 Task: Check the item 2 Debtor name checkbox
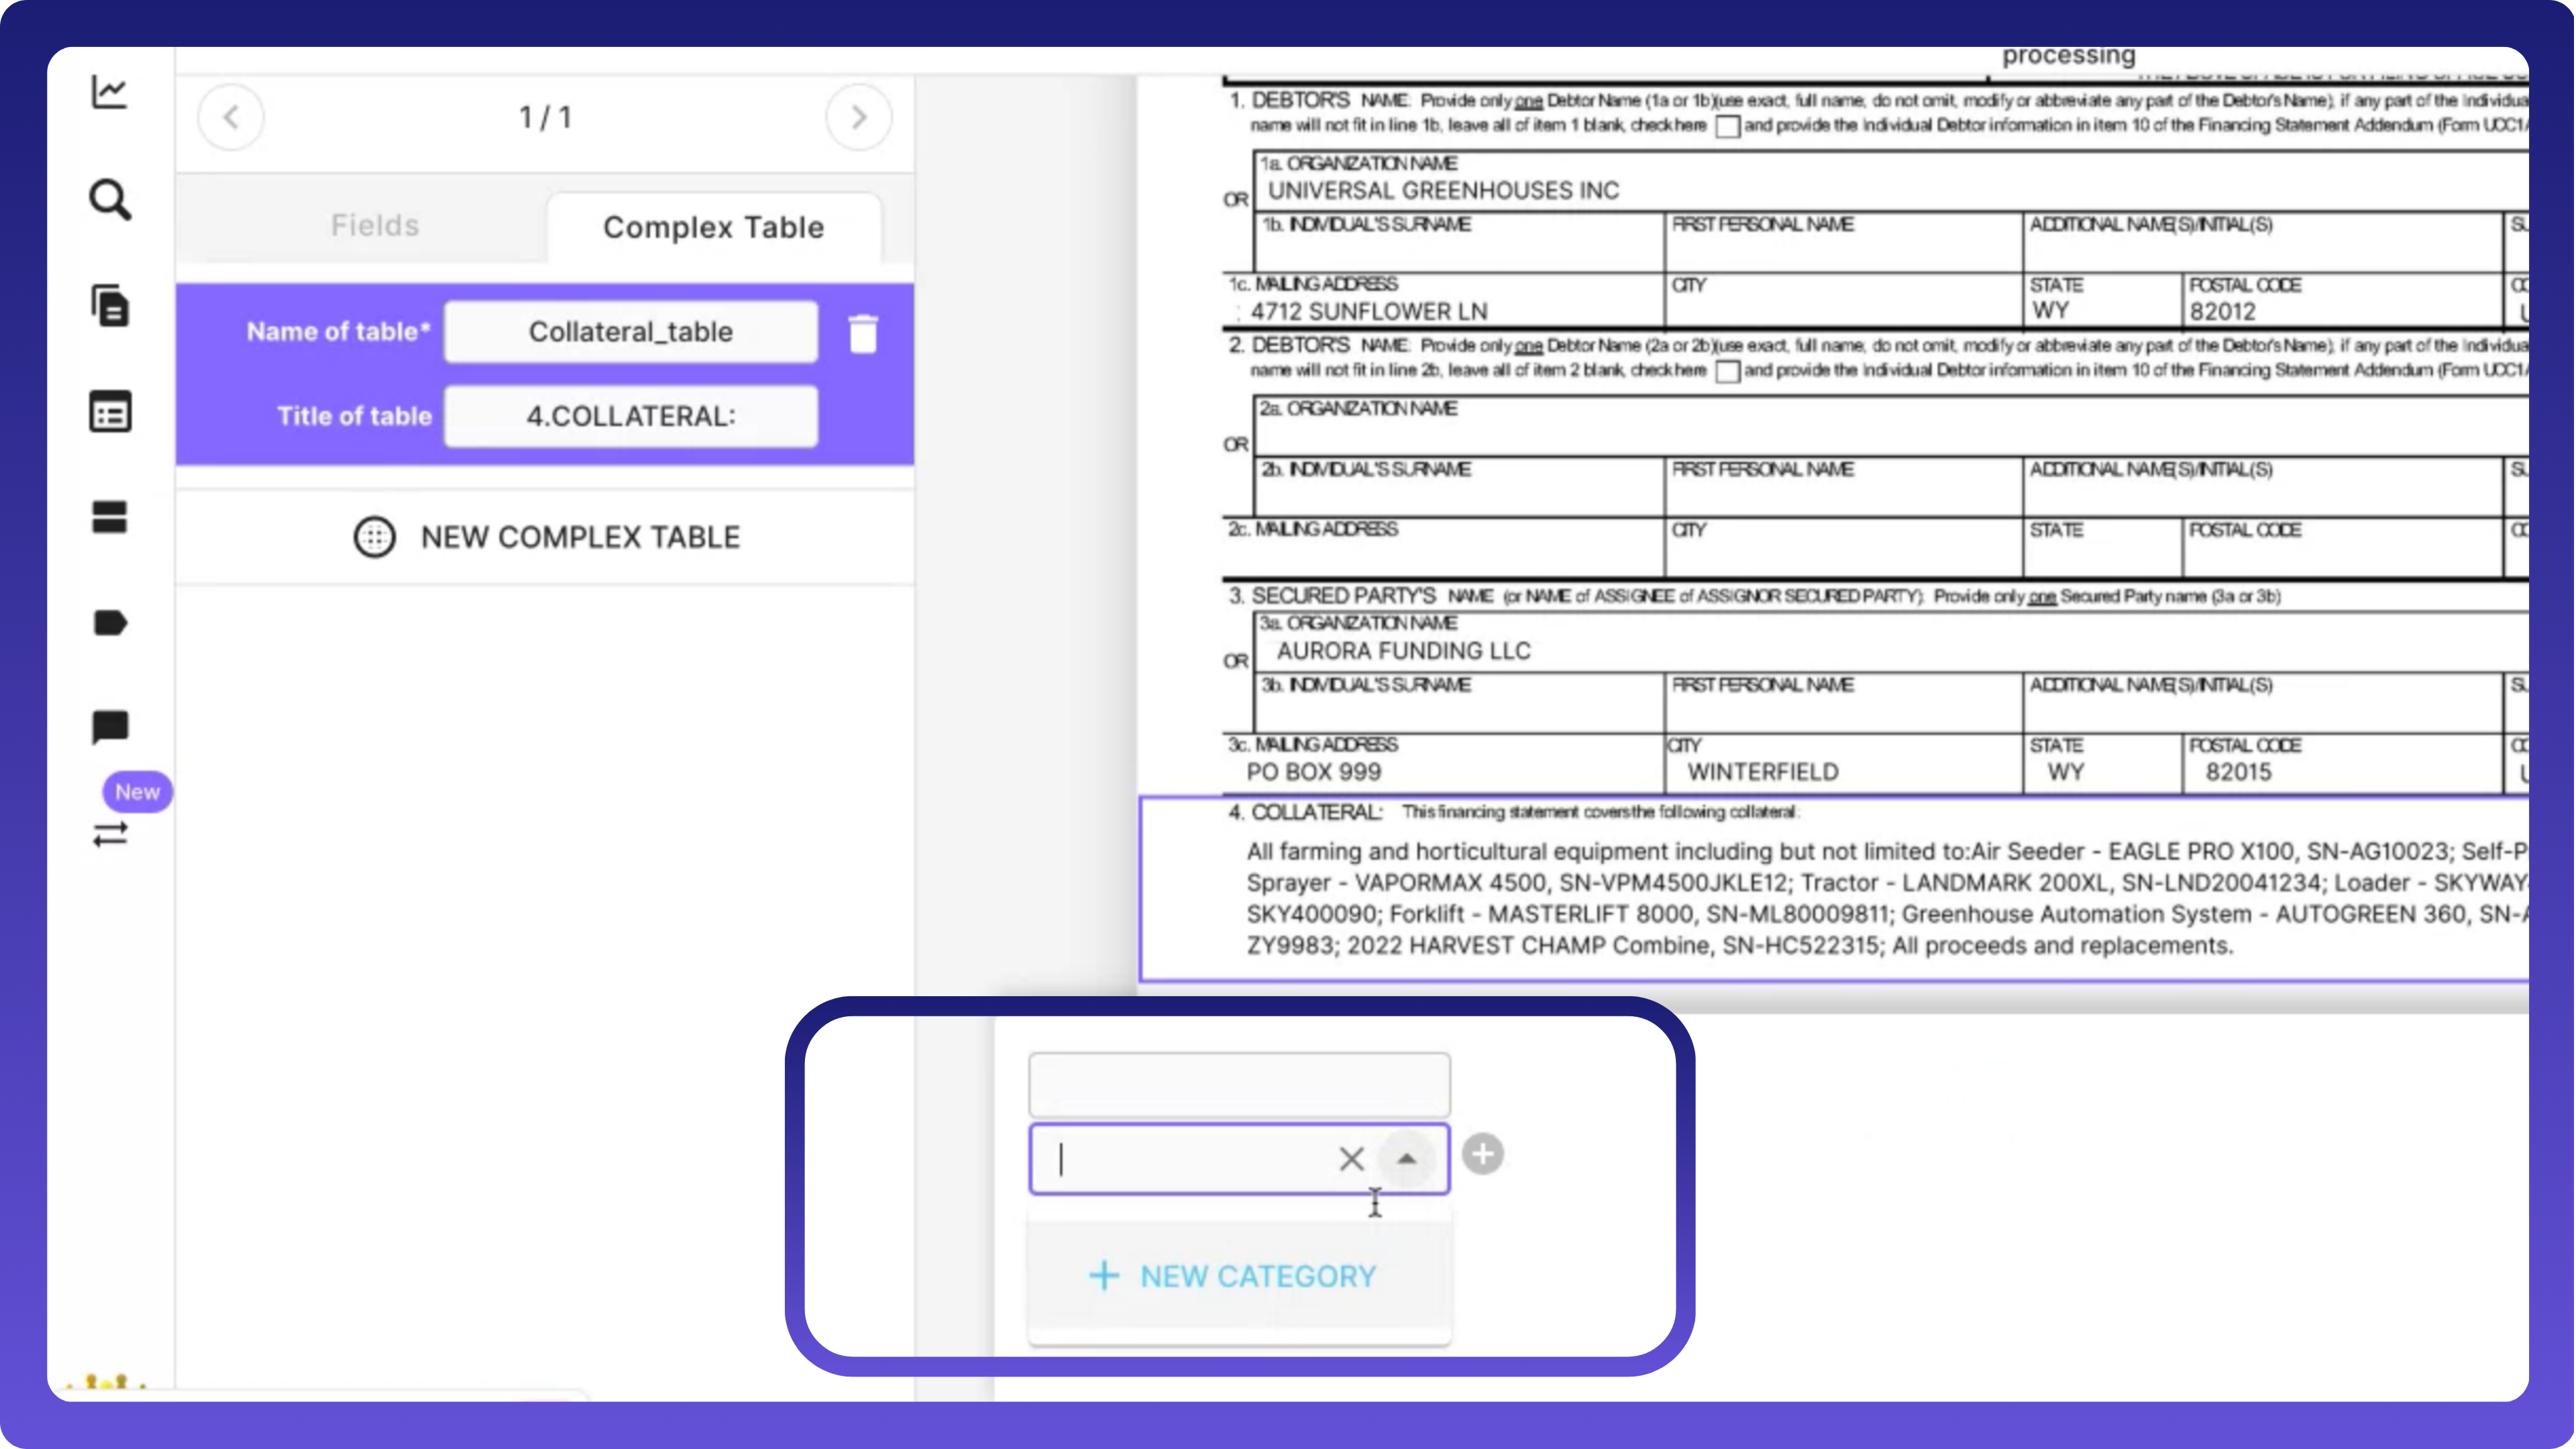(x=1727, y=372)
